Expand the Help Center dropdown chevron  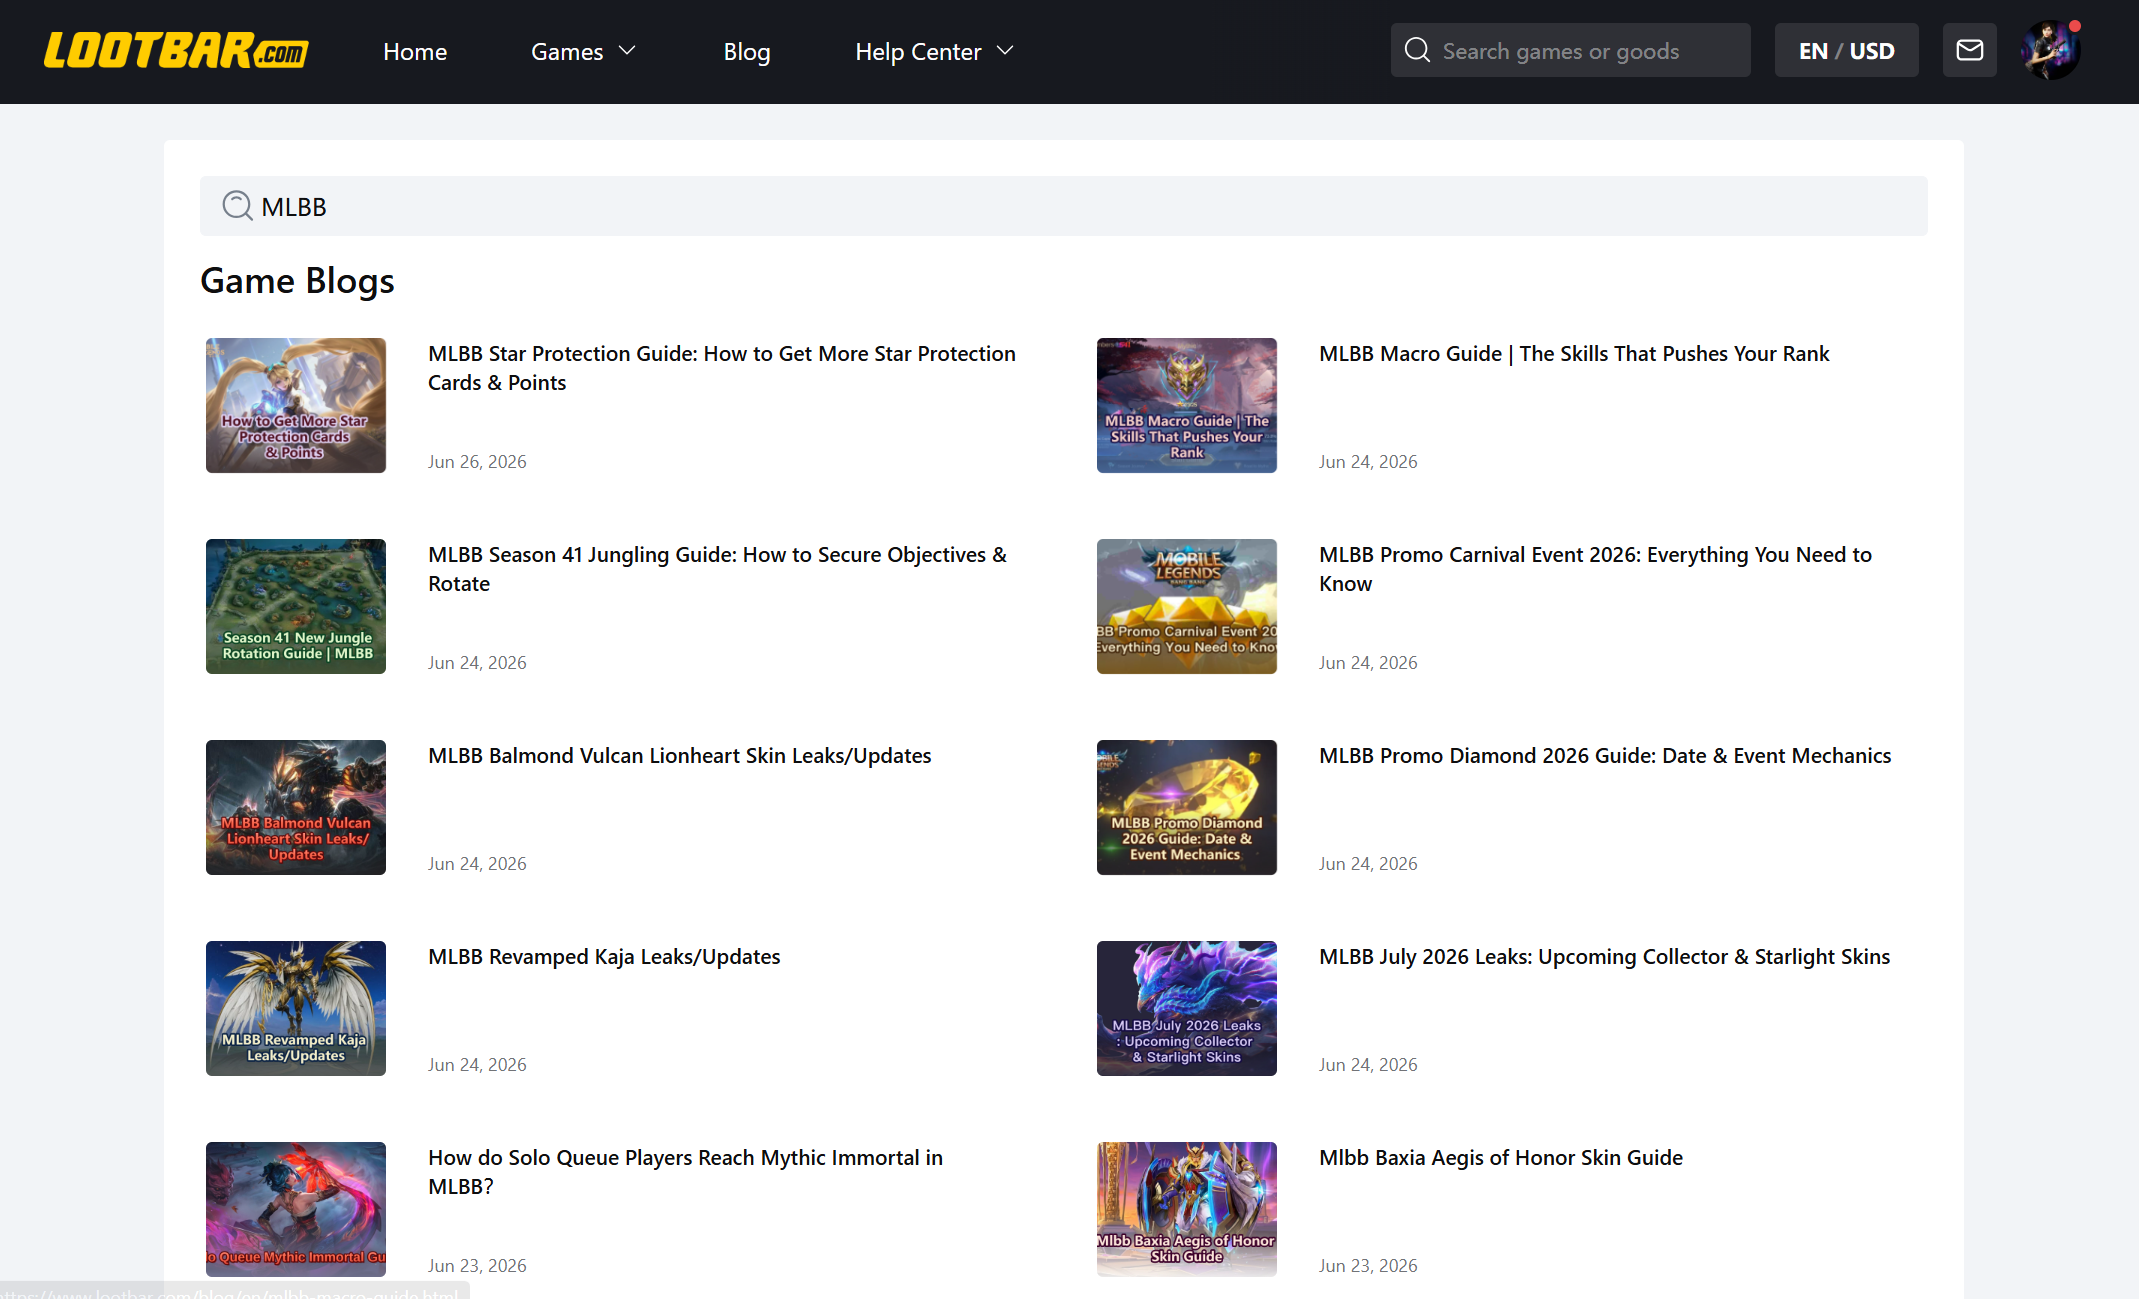pos(1005,50)
